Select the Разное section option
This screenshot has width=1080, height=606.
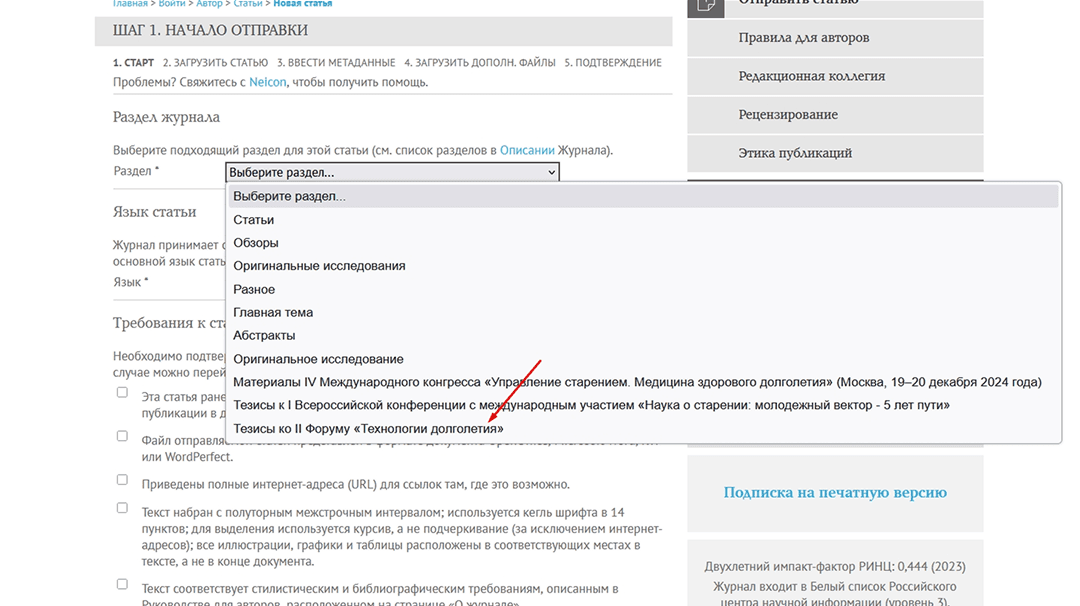pos(254,289)
